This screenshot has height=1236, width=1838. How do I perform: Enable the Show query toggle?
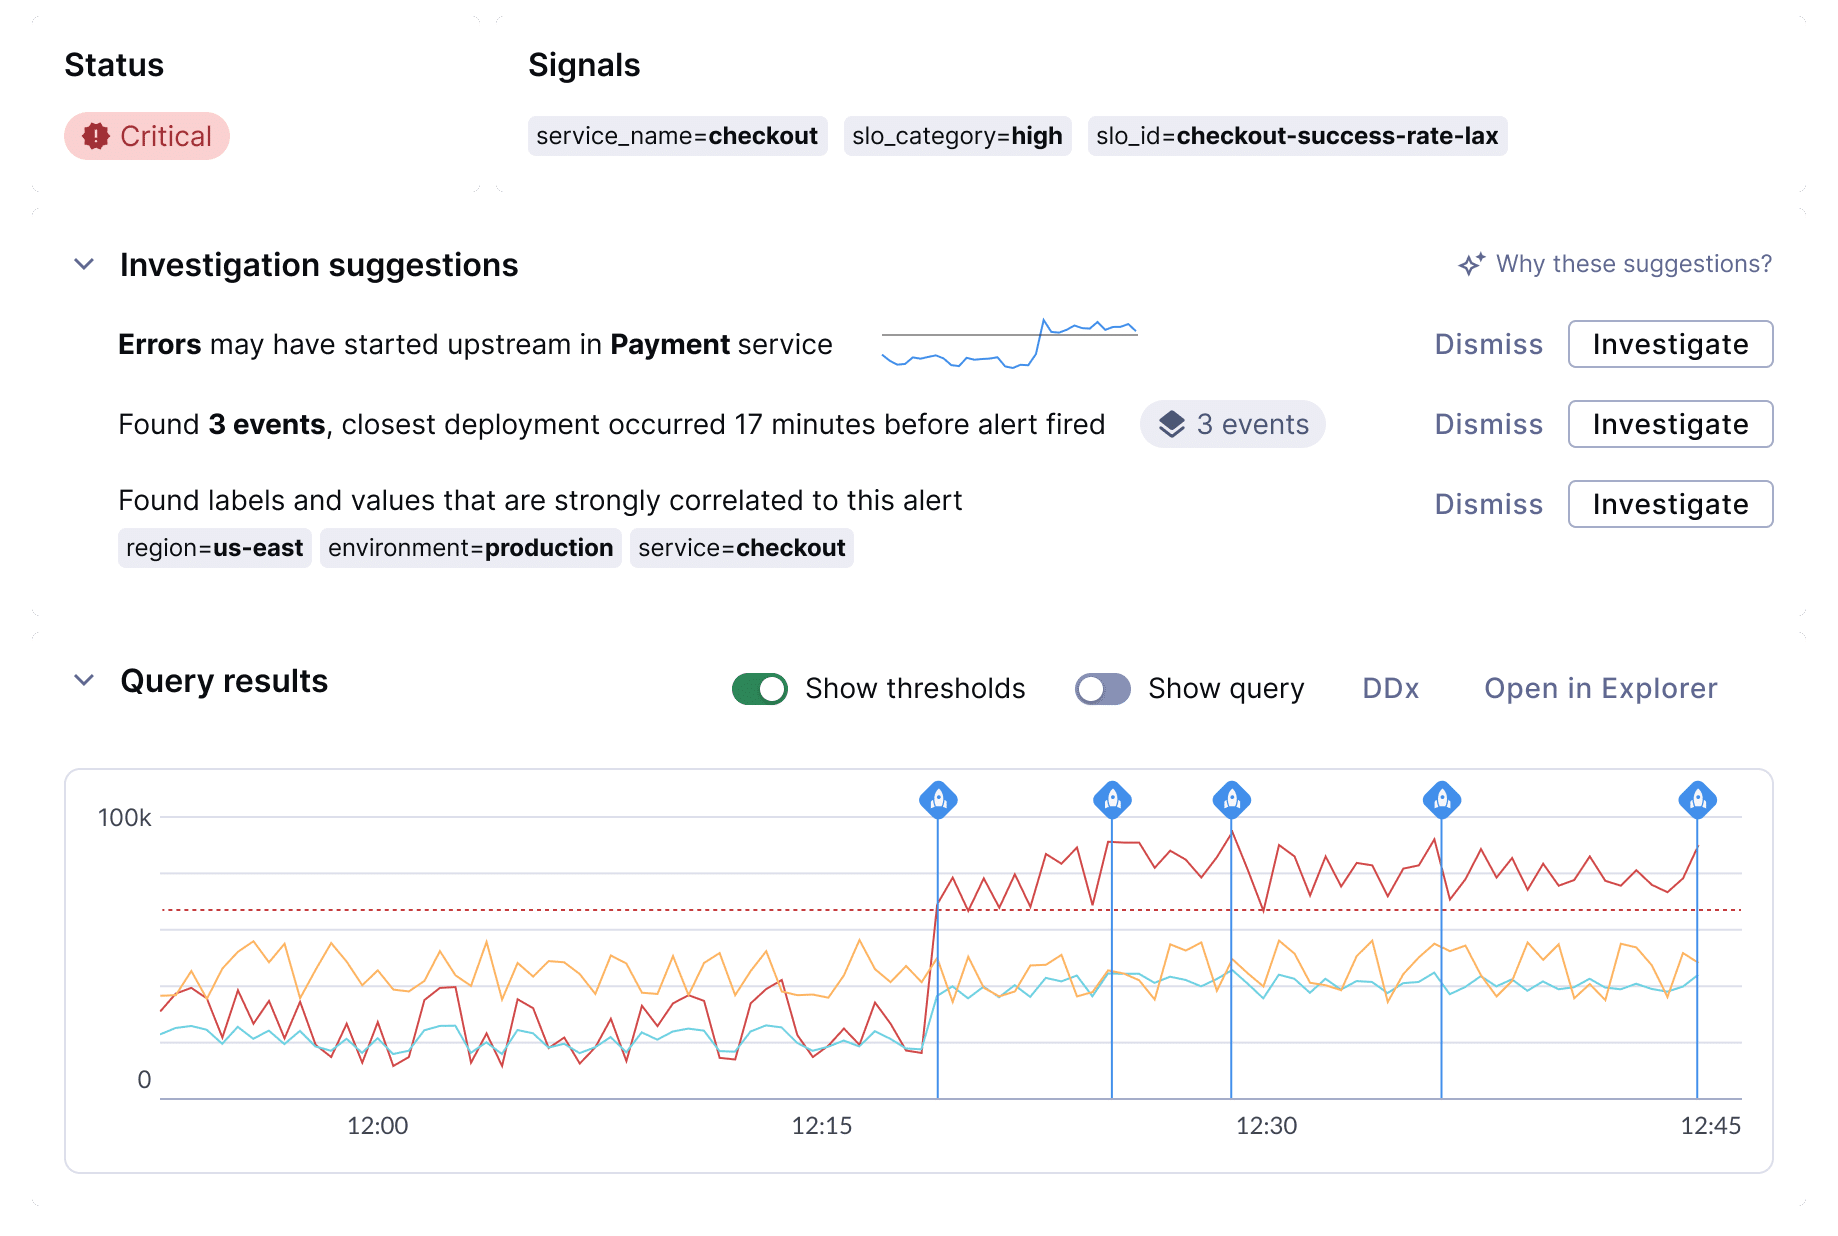pos(1102,689)
